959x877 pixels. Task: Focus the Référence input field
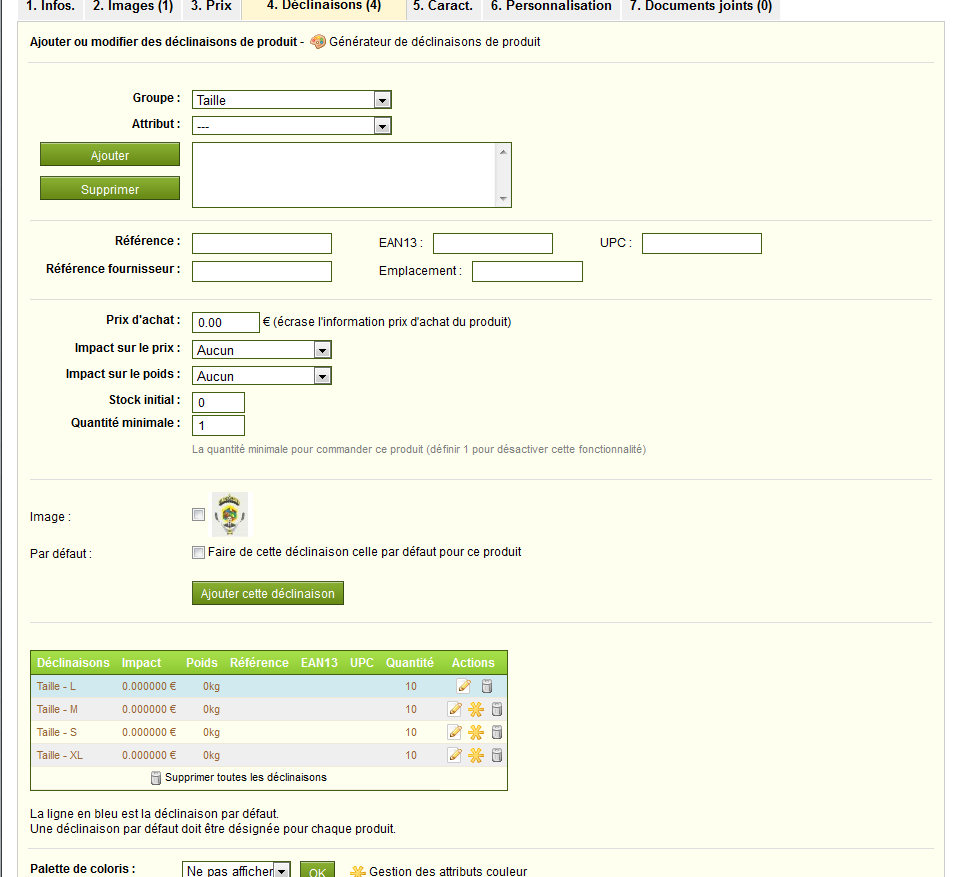coord(262,243)
